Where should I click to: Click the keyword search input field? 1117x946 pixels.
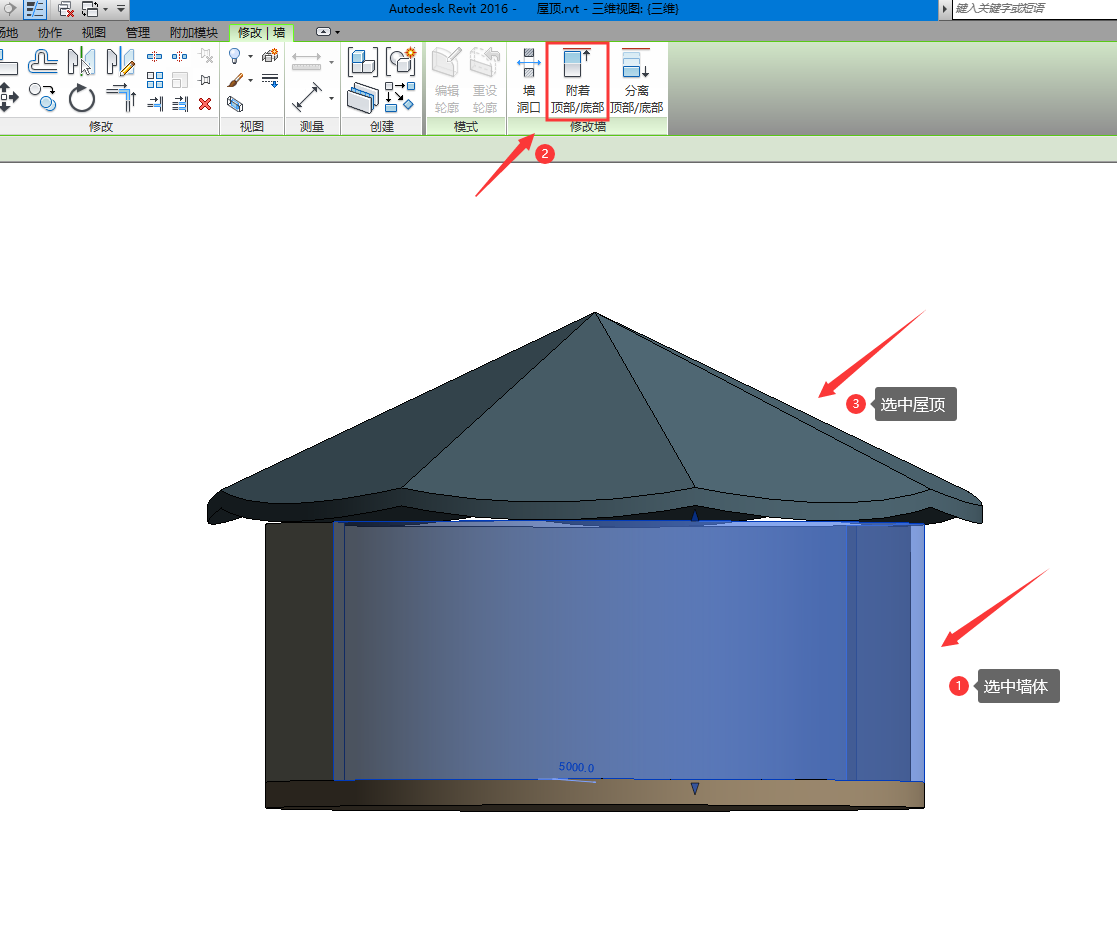tap(1034, 9)
